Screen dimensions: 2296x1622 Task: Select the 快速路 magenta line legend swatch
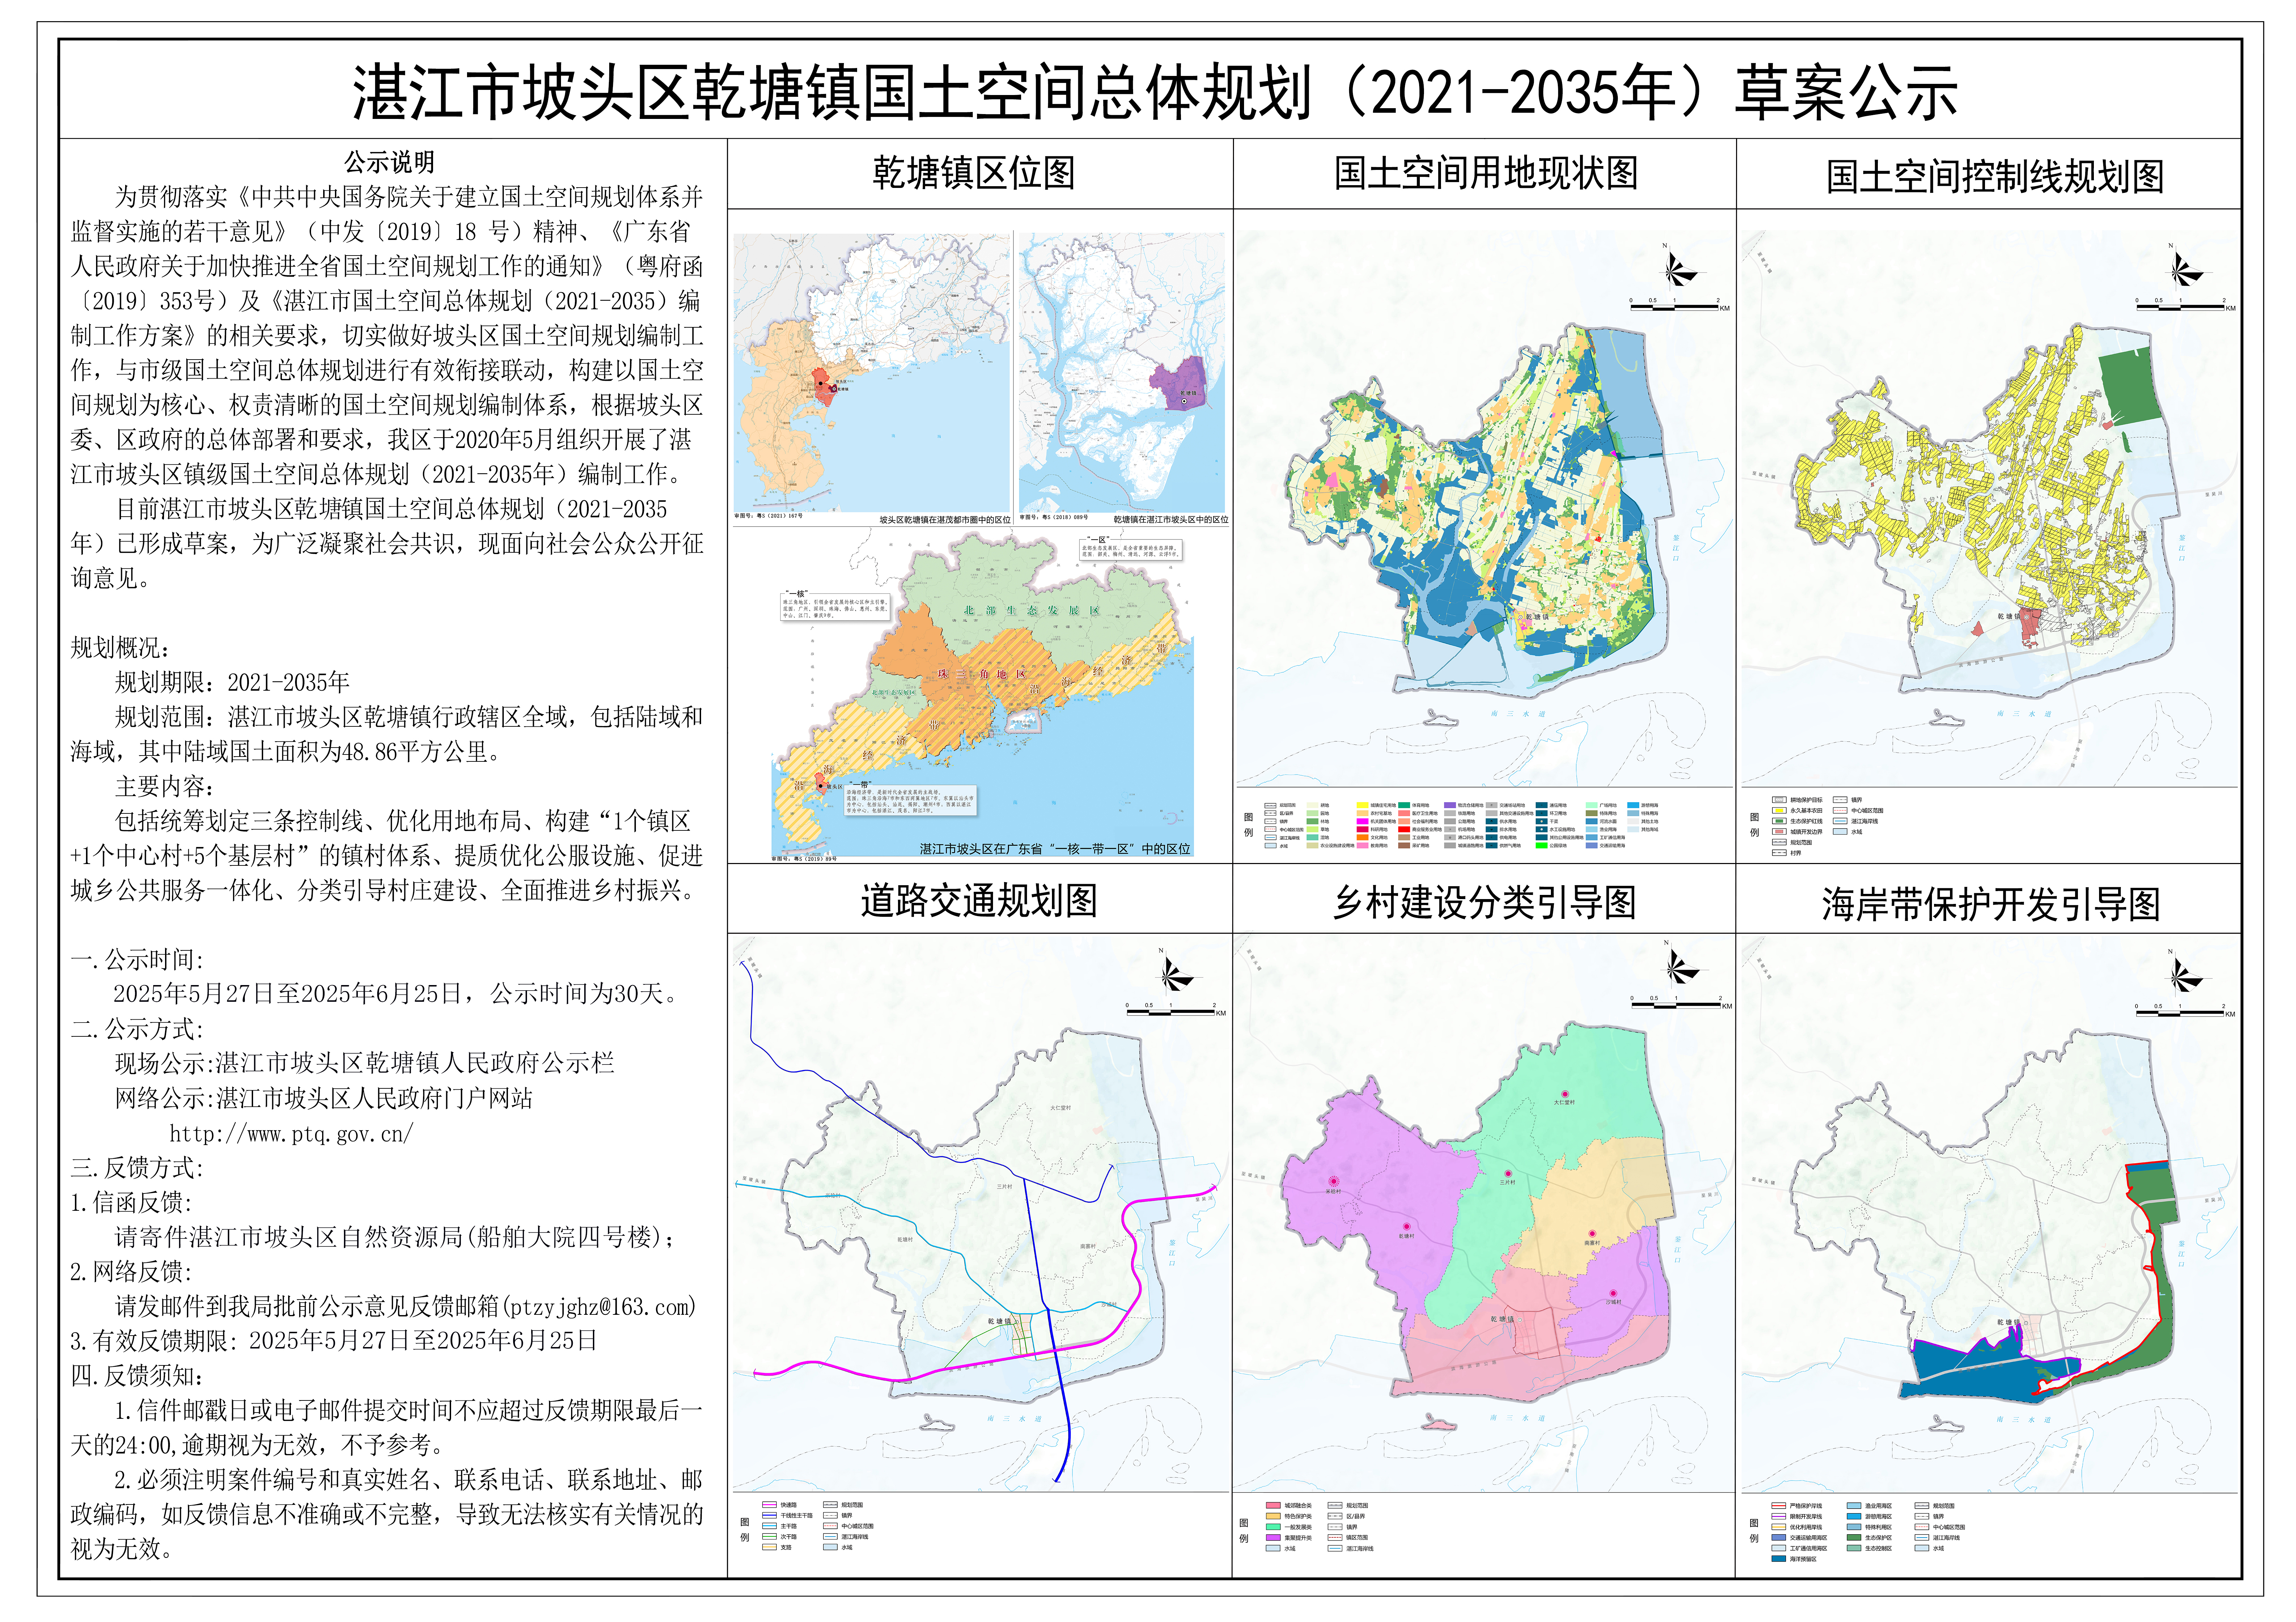pos(769,1505)
